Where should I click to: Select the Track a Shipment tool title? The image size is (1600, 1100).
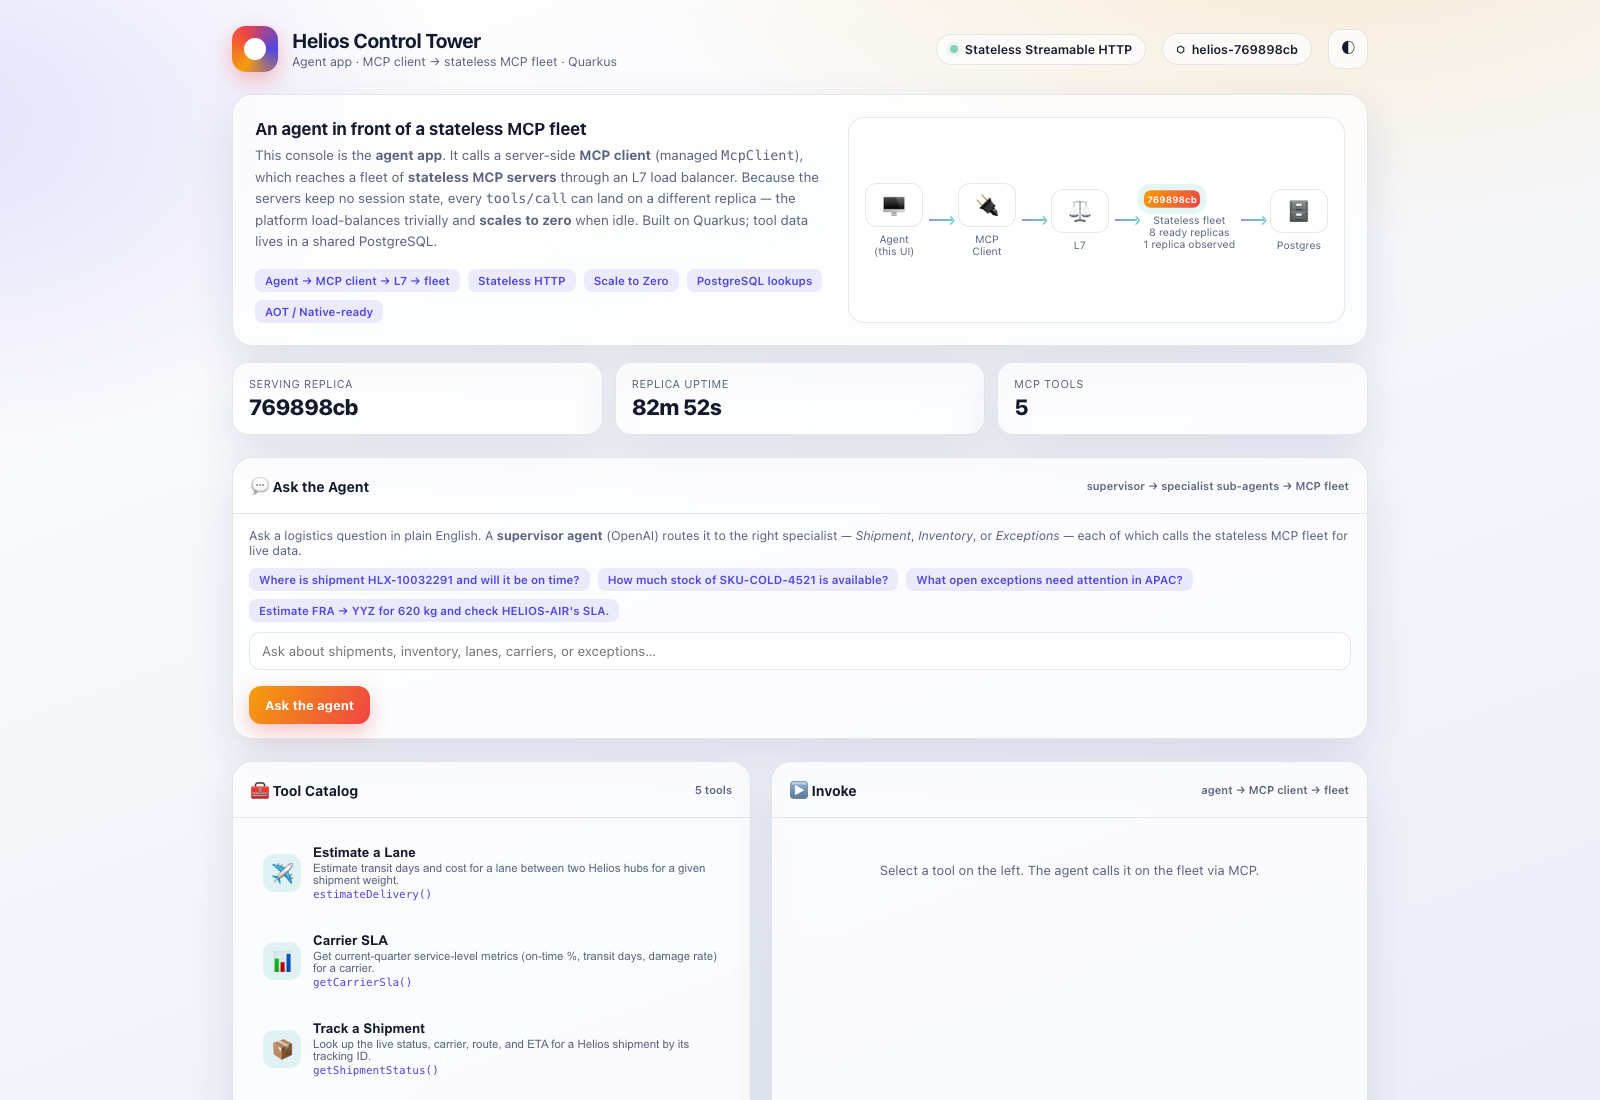pyautogui.click(x=369, y=1028)
